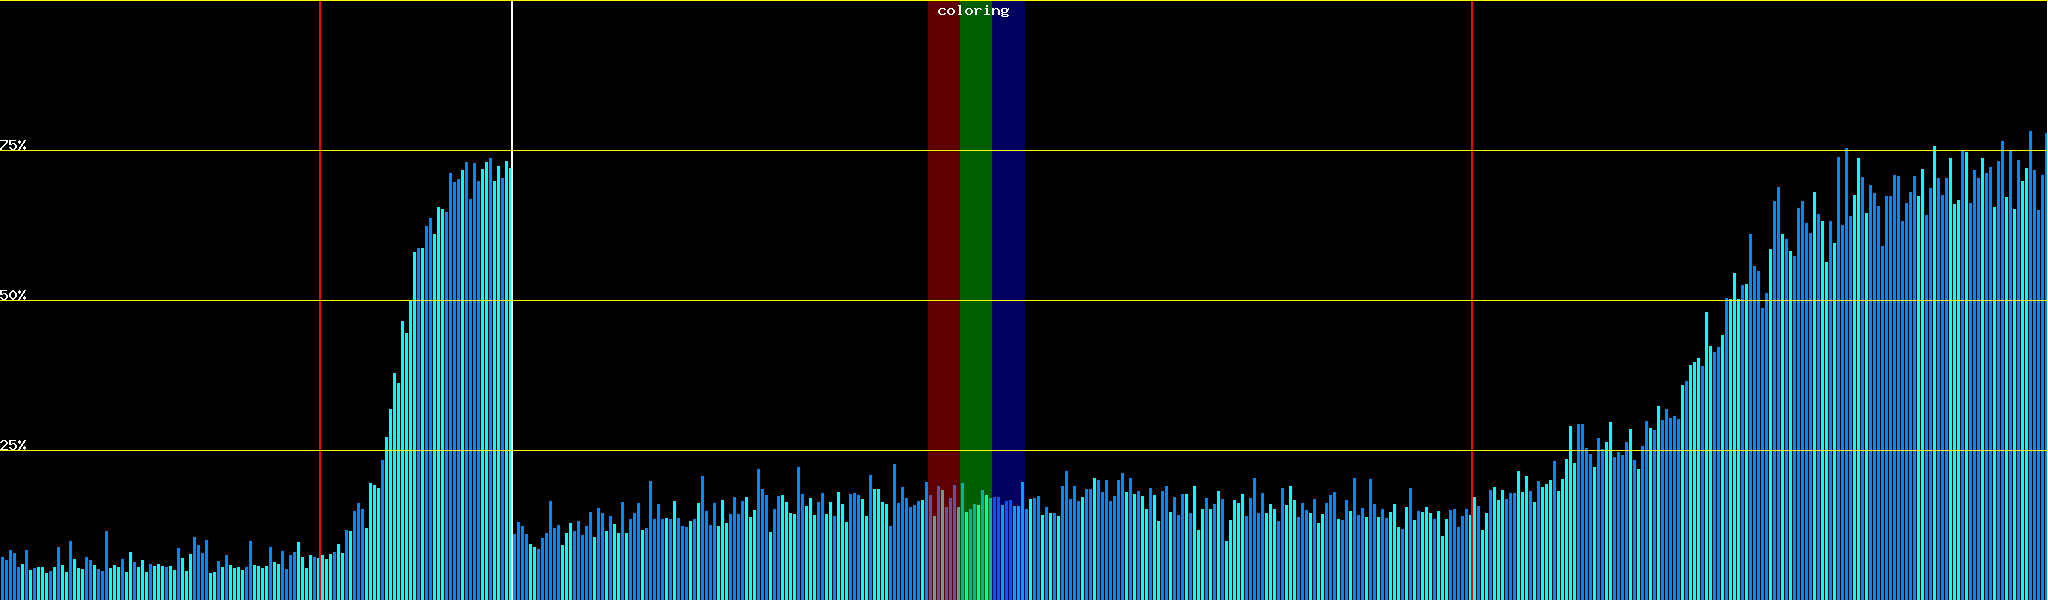Viewport: 2048px width, 600px height.
Task: Select the dark red coloring band
Action: pos(943,250)
